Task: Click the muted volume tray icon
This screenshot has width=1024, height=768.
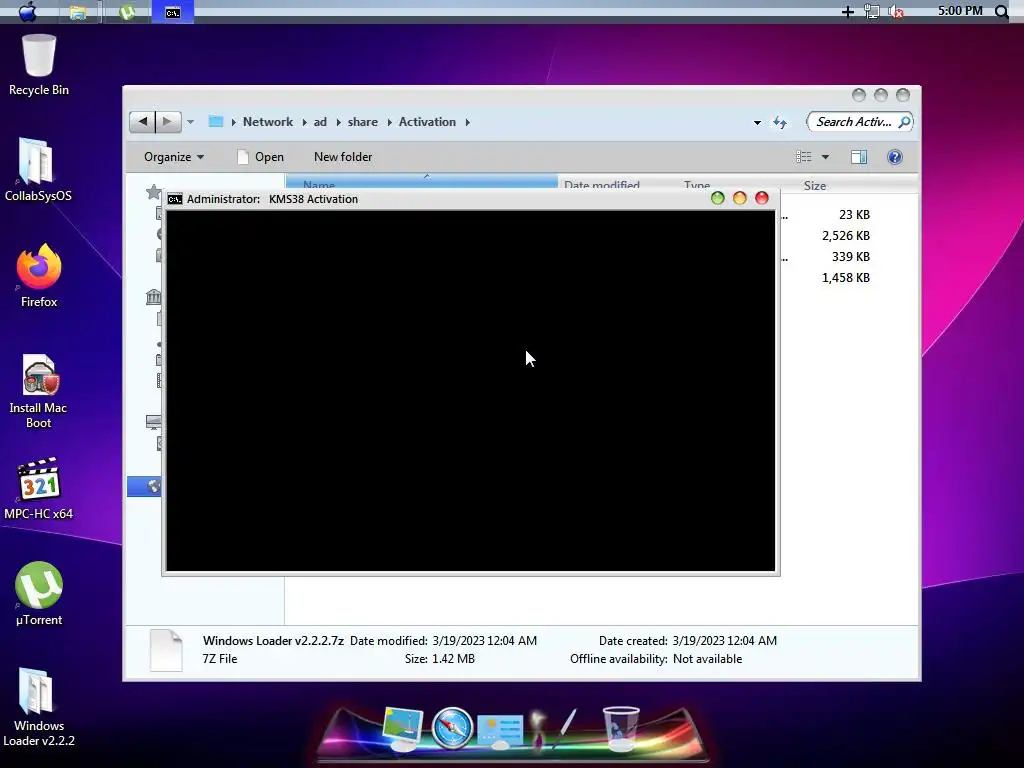Action: coord(896,12)
